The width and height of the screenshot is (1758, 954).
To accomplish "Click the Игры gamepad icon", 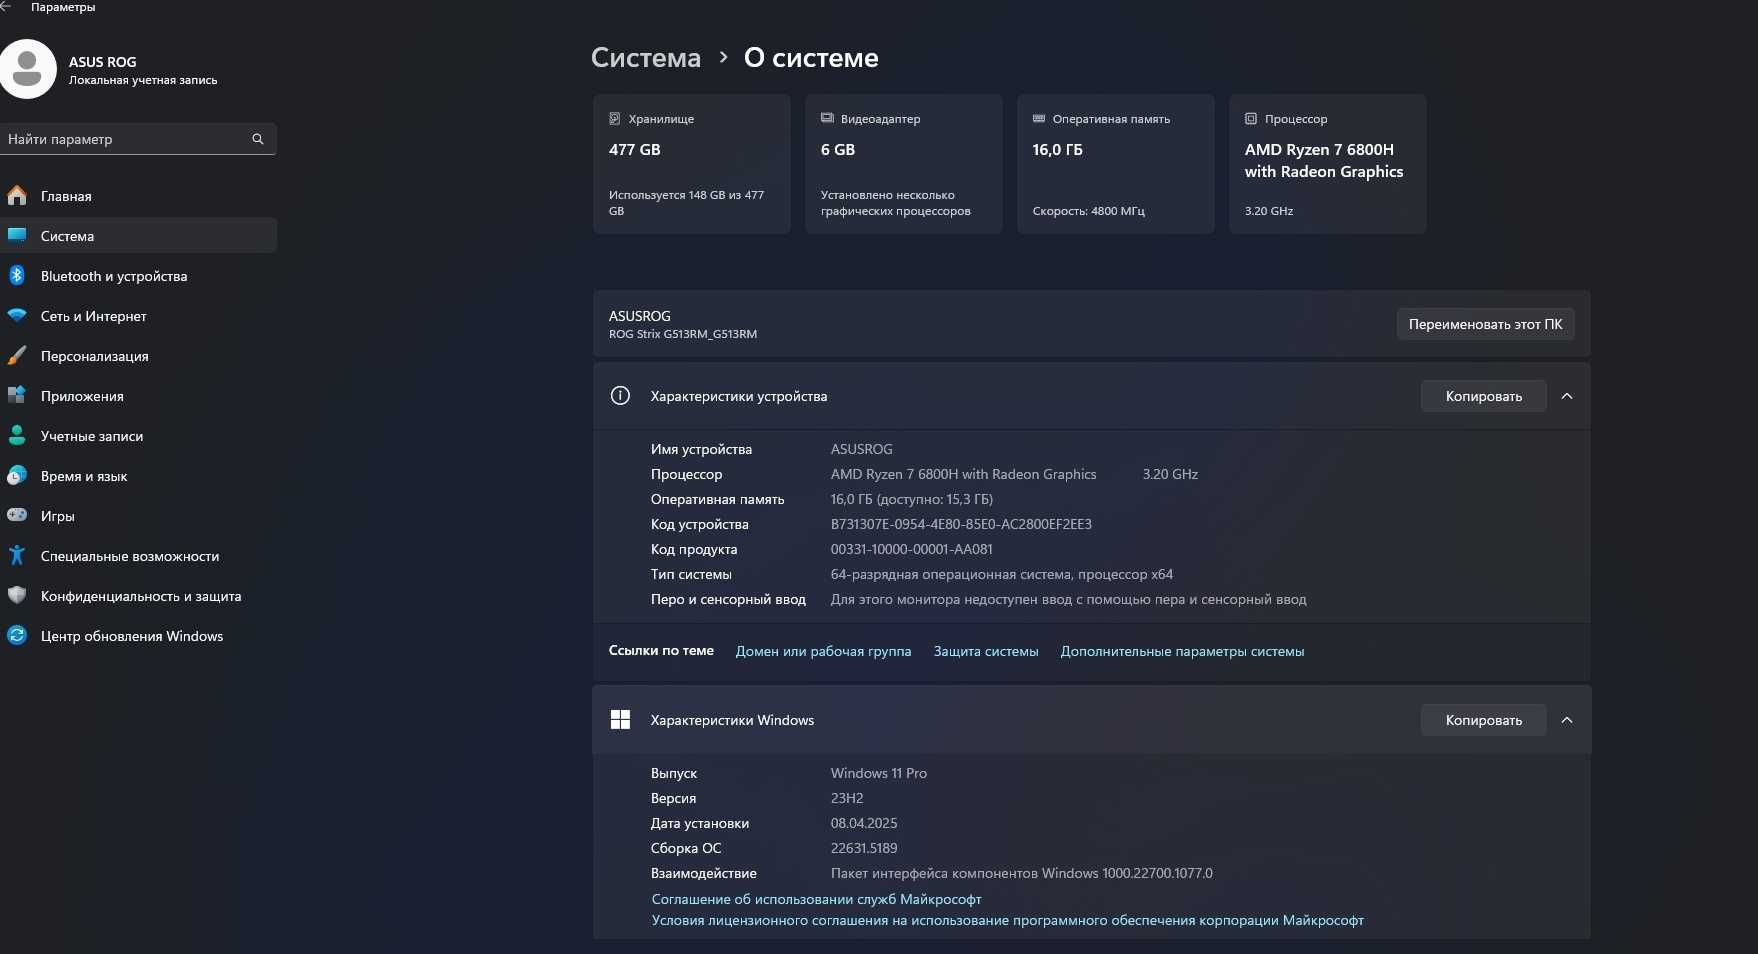I will click(17, 516).
